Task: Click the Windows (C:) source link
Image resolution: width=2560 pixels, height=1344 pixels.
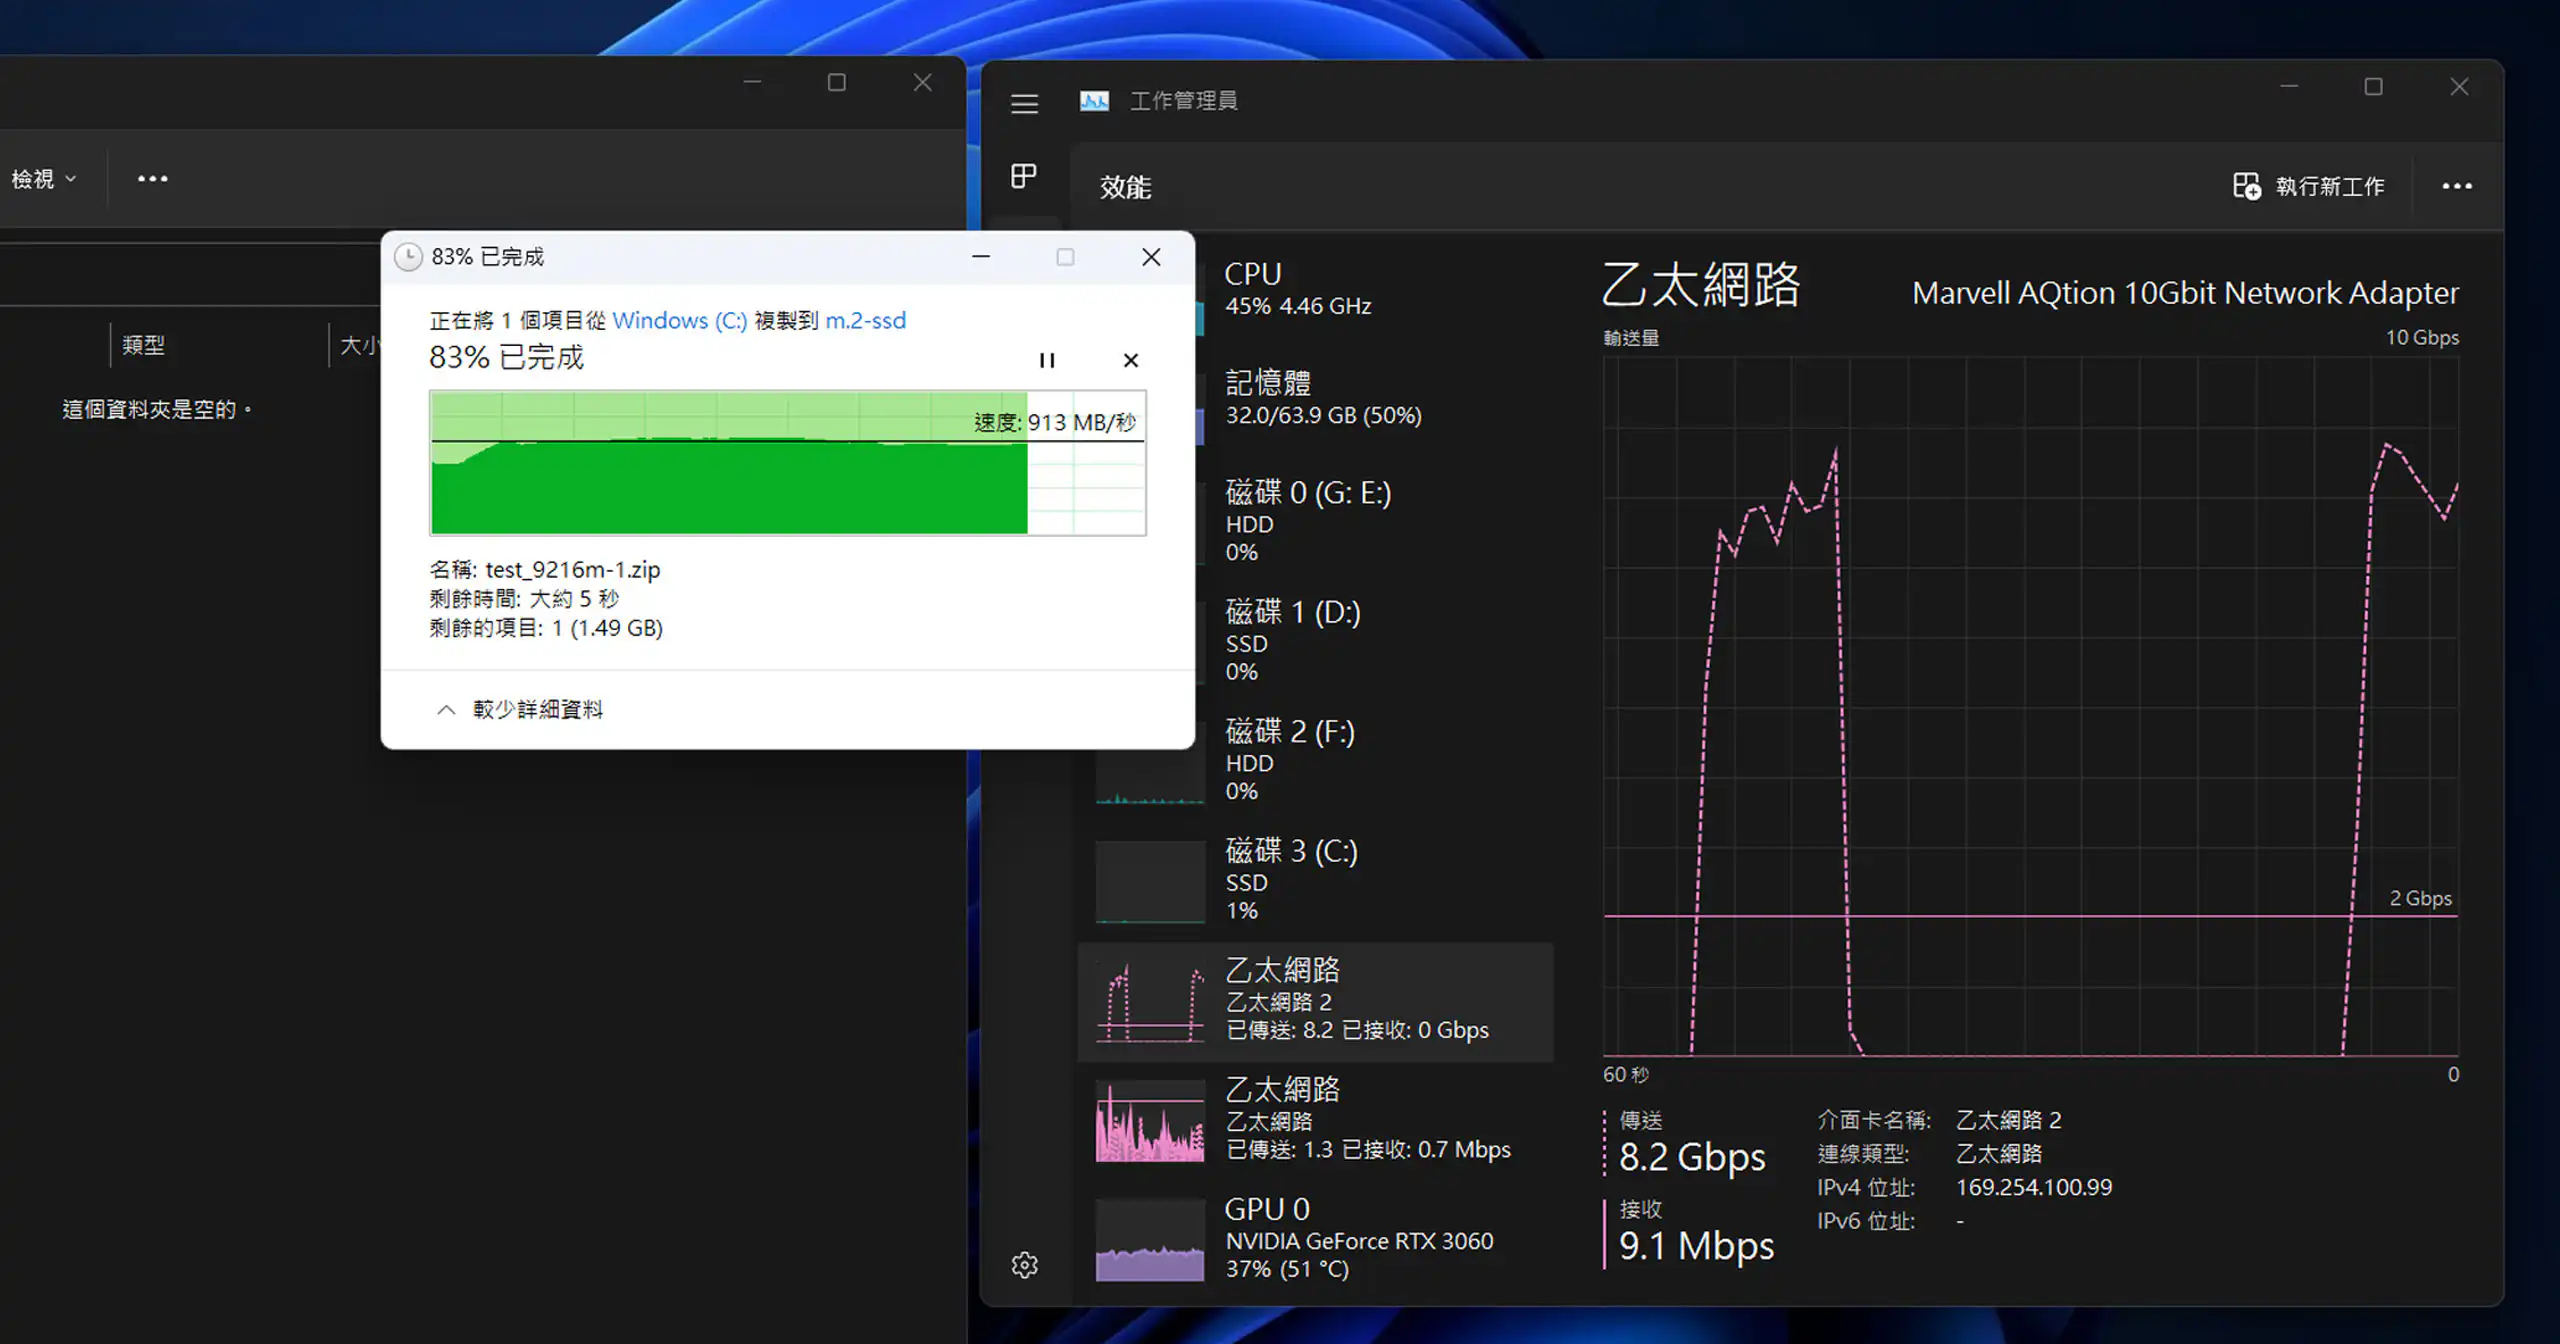Action: 679,320
